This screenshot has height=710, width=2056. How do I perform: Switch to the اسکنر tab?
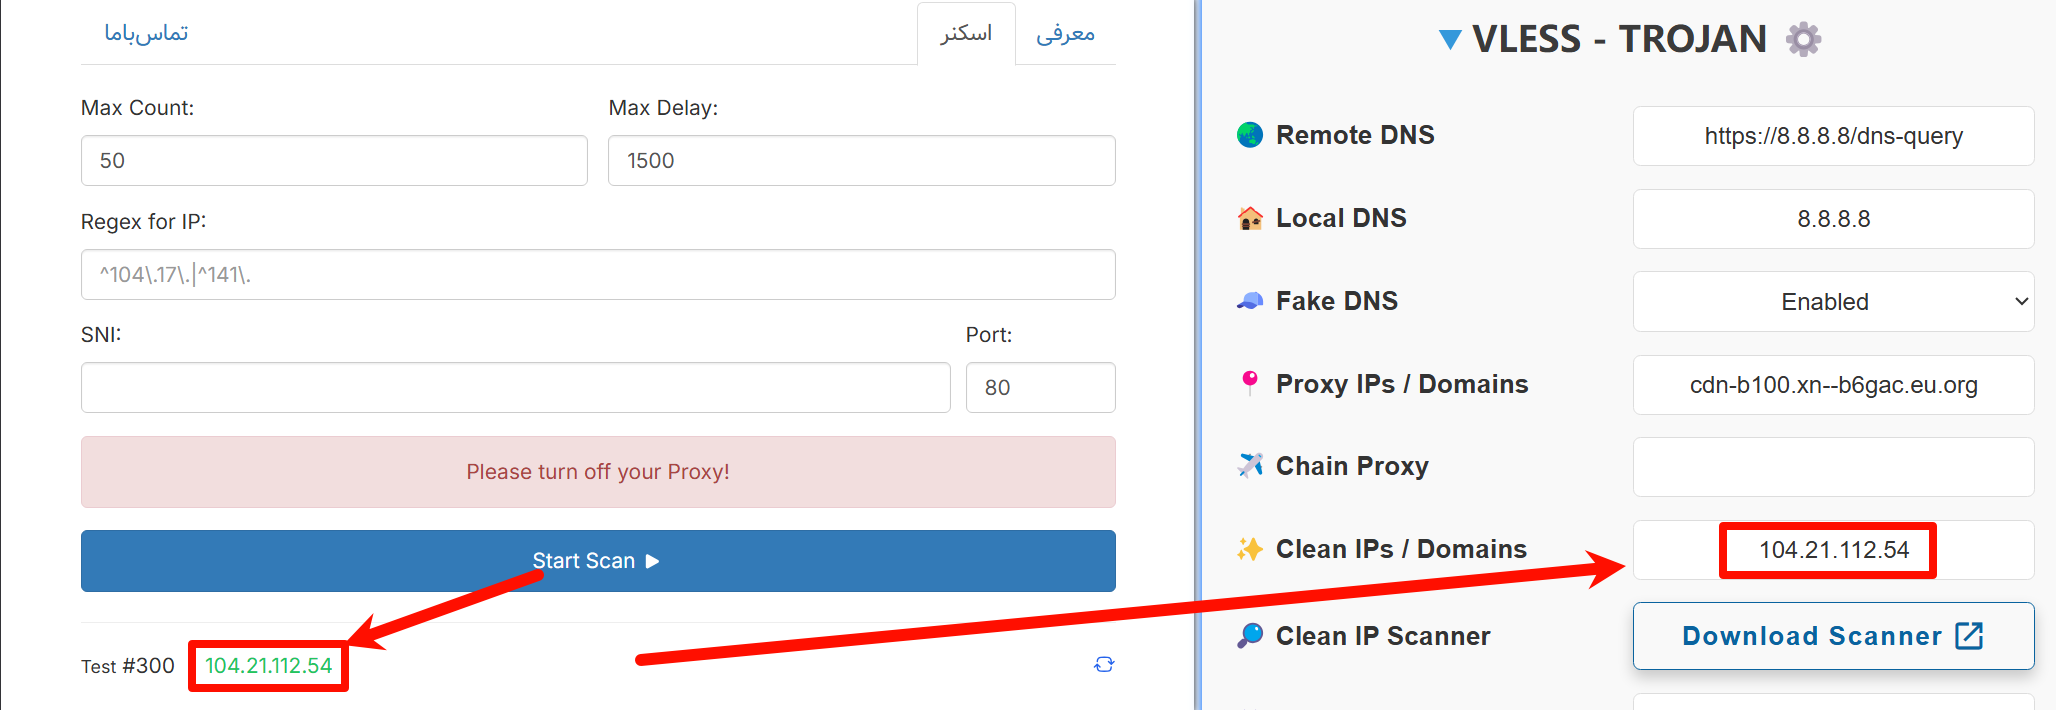[966, 34]
